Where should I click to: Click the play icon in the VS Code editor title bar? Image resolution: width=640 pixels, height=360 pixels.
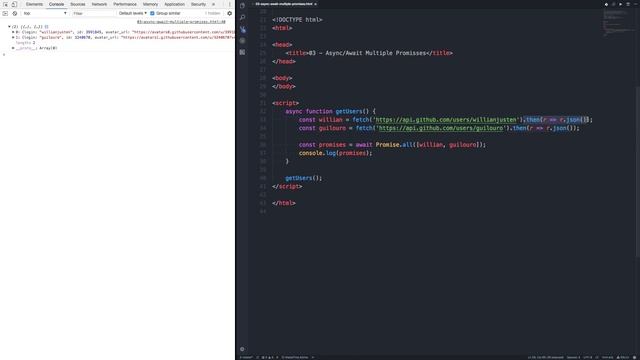coord(620,4)
